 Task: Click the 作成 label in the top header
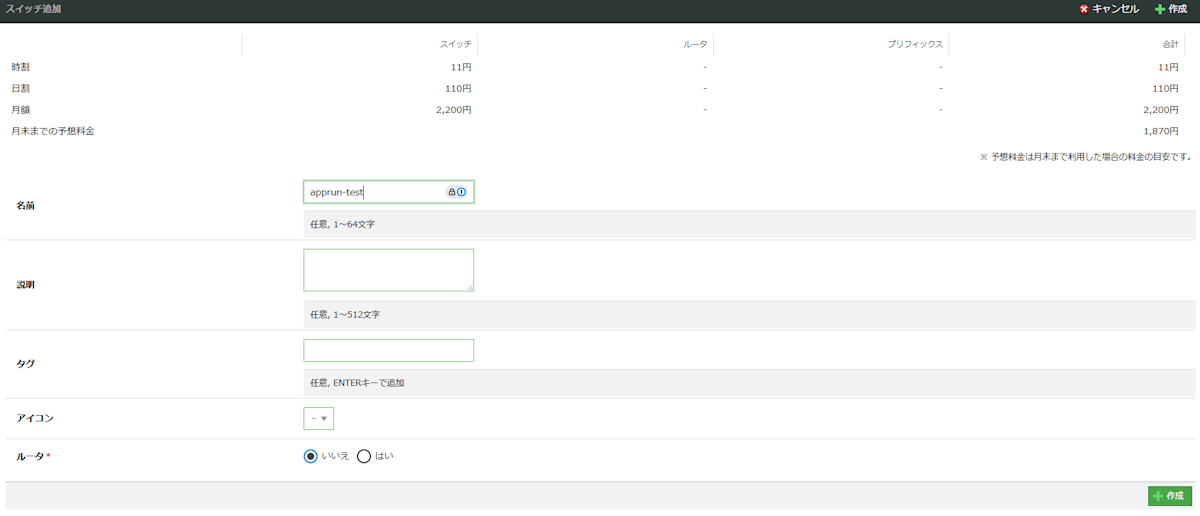coord(1178,9)
